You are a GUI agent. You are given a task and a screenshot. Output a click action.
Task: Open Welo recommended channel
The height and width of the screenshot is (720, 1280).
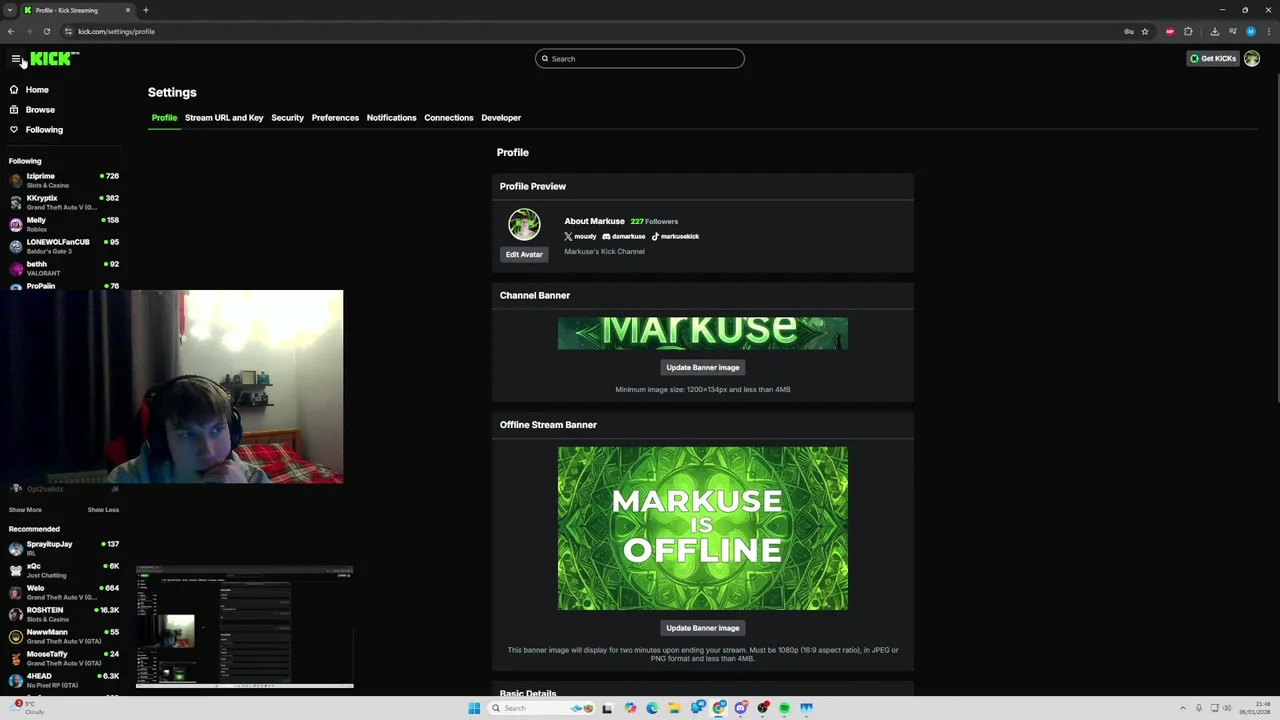64,592
